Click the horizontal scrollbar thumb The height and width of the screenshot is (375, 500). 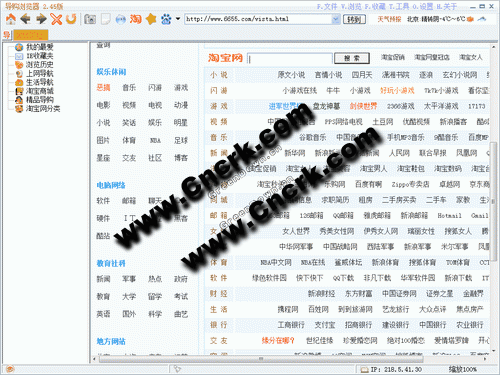[261, 359]
